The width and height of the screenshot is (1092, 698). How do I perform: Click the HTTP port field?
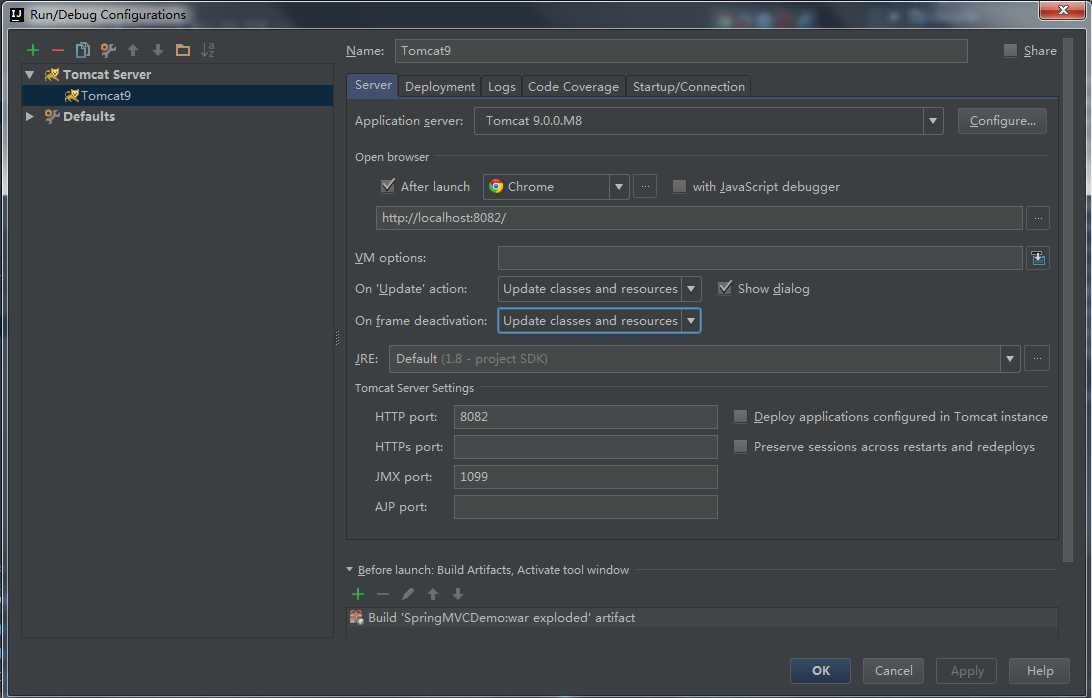586,417
